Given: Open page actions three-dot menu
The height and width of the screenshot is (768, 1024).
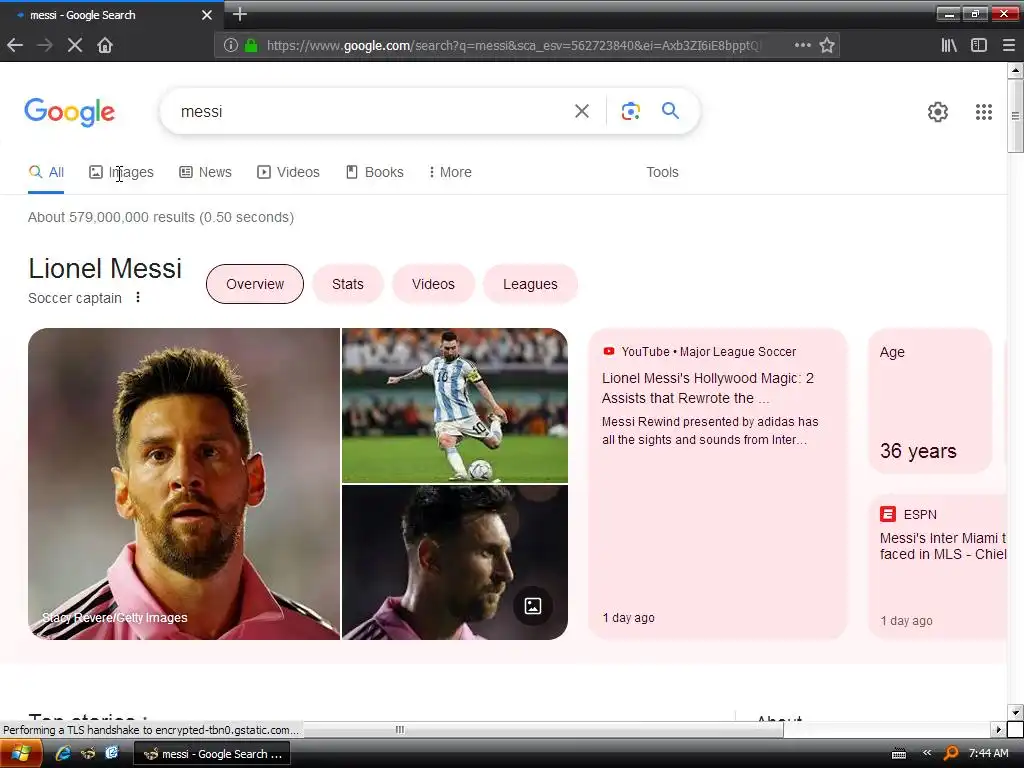Looking at the screenshot, I should click(x=803, y=45).
